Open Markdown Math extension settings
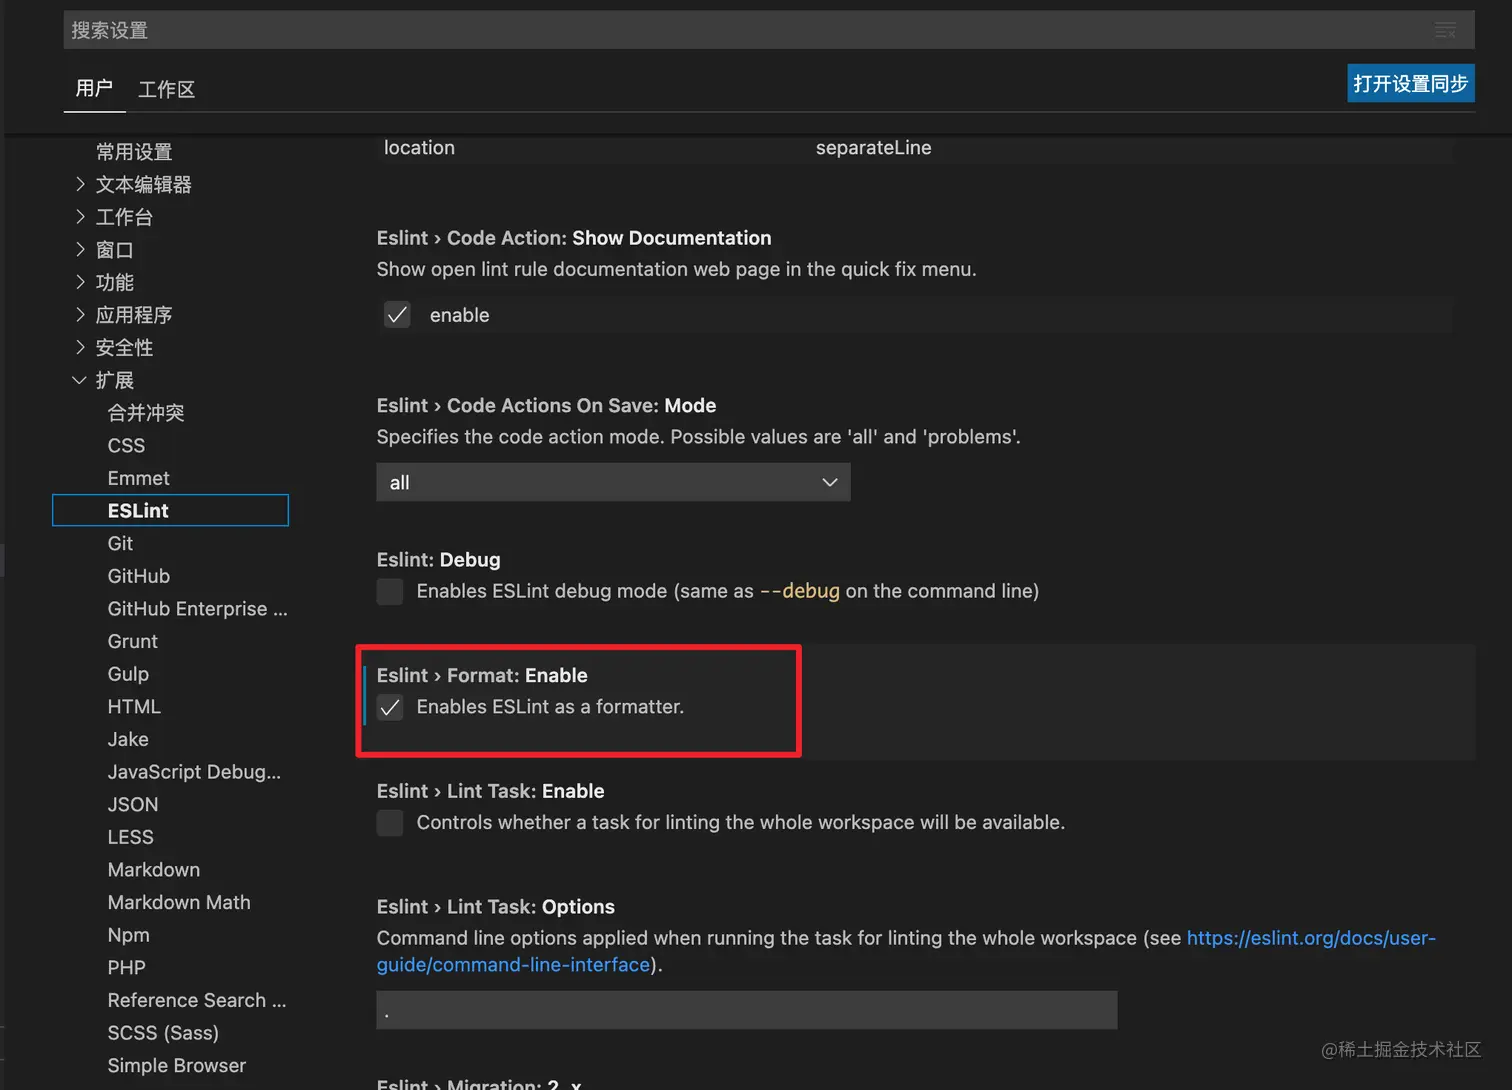This screenshot has width=1512, height=1090. point(179,902)
